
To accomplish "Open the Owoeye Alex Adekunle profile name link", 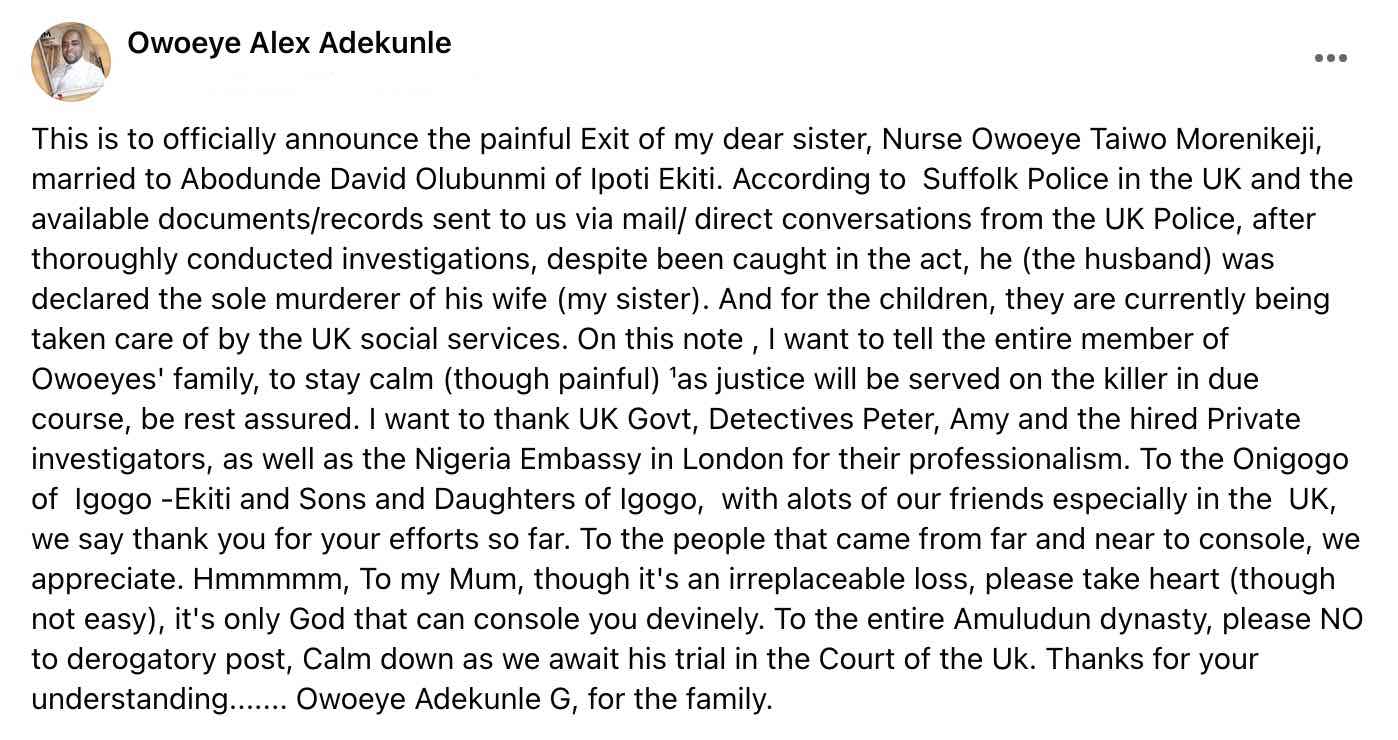I will click(289, 43).
